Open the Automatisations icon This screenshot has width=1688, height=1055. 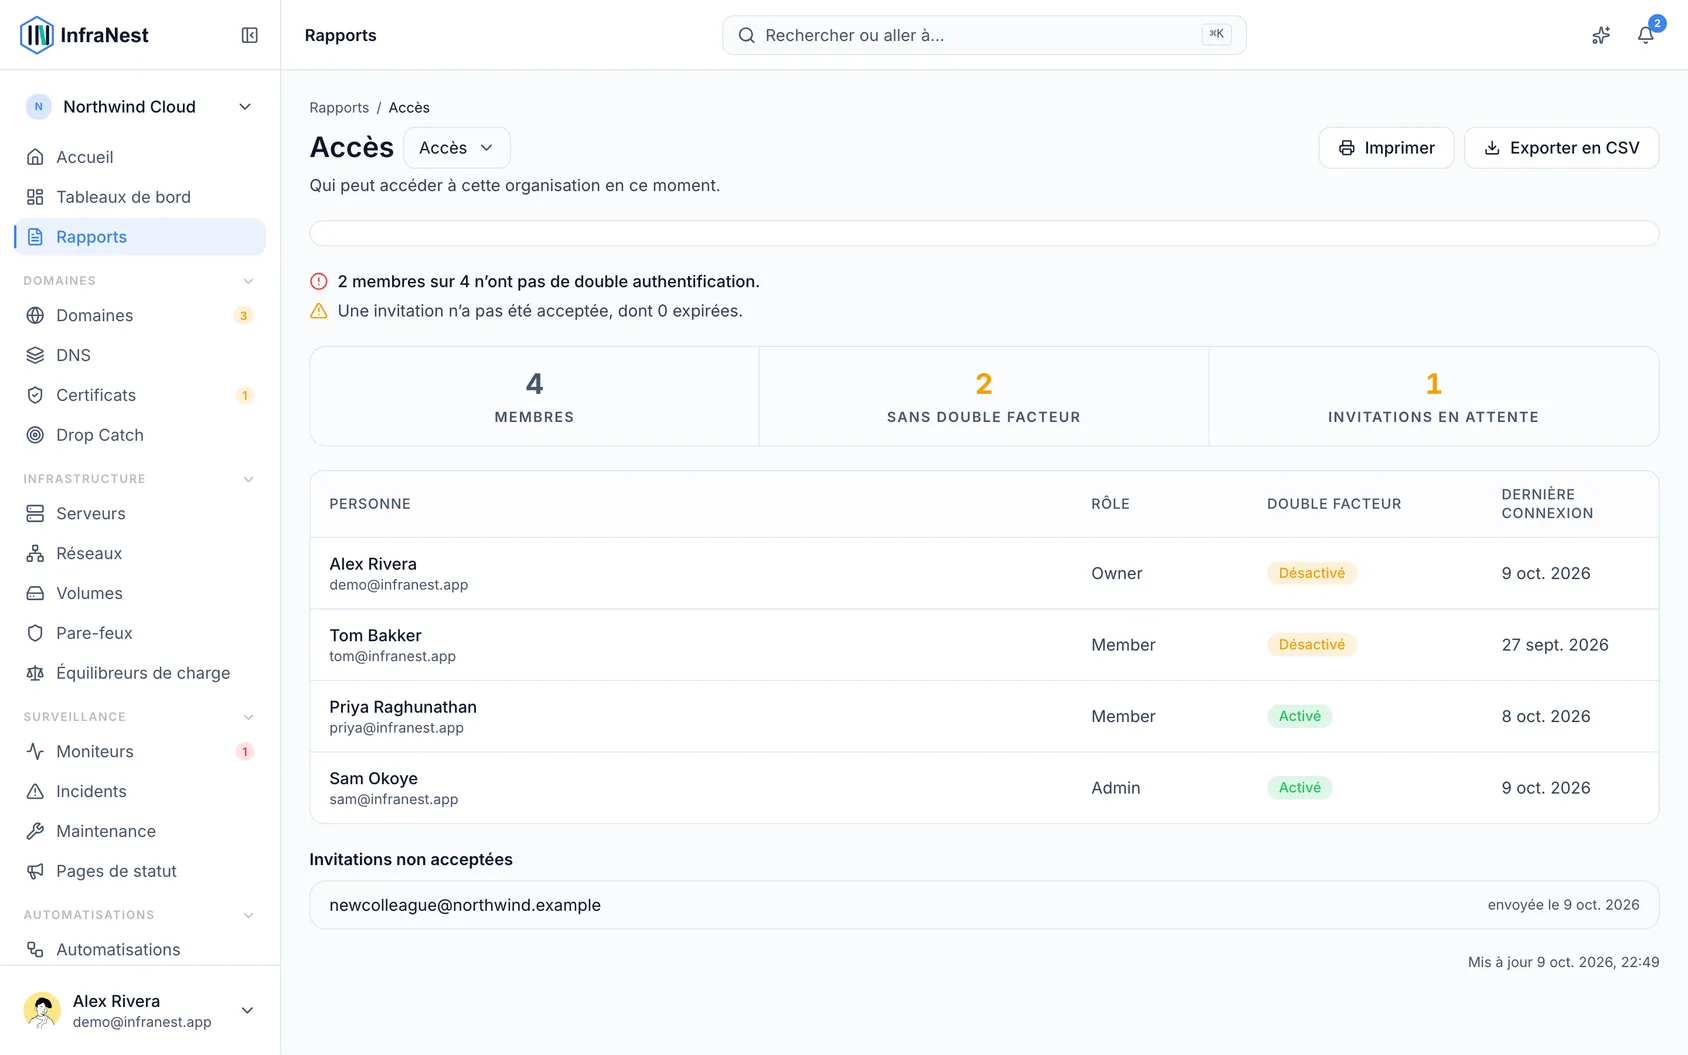click(x=35, y=949)
